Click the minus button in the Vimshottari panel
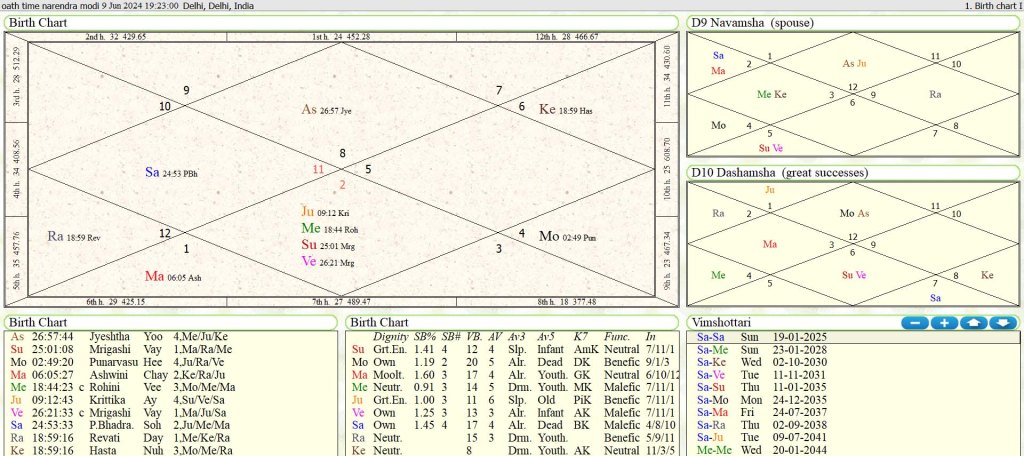This screenshot has height=456, width=1024. (915, 323)
